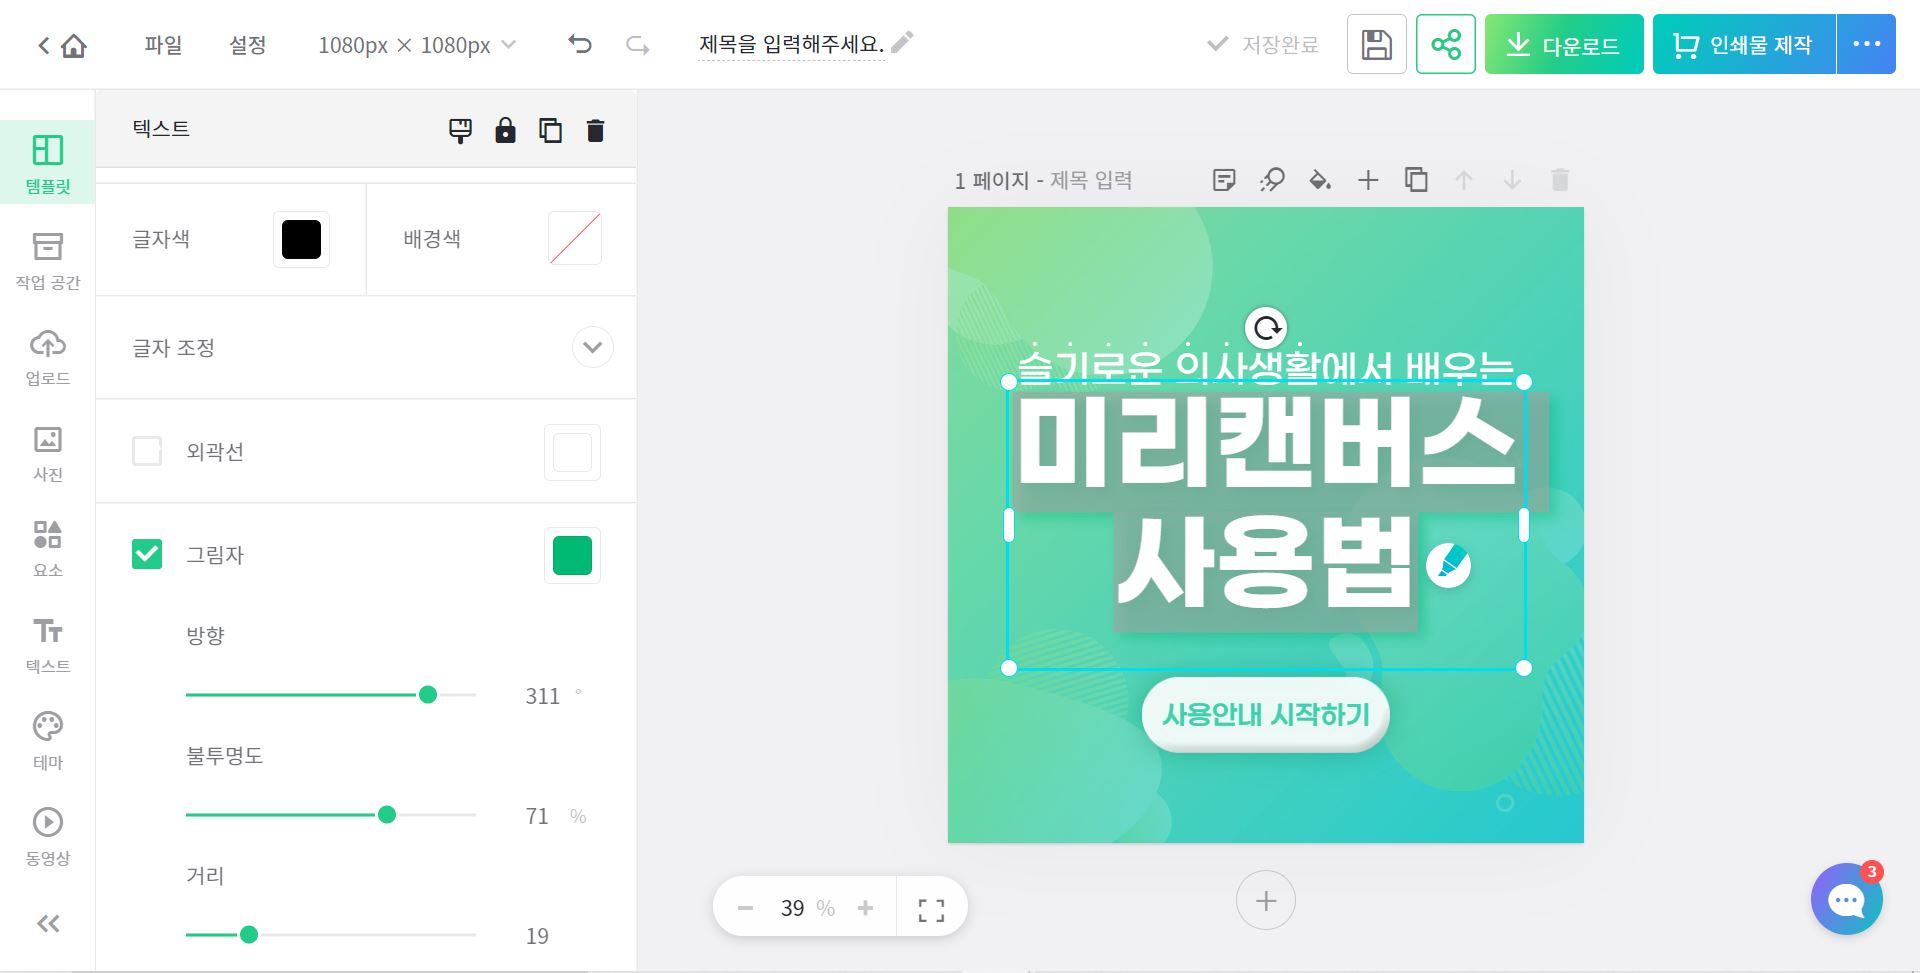Image resolution: width=1920 pixels, height=973 pixels.
Task: Click the 불투명도 slider handle
Action: click(x=387, y=815)
